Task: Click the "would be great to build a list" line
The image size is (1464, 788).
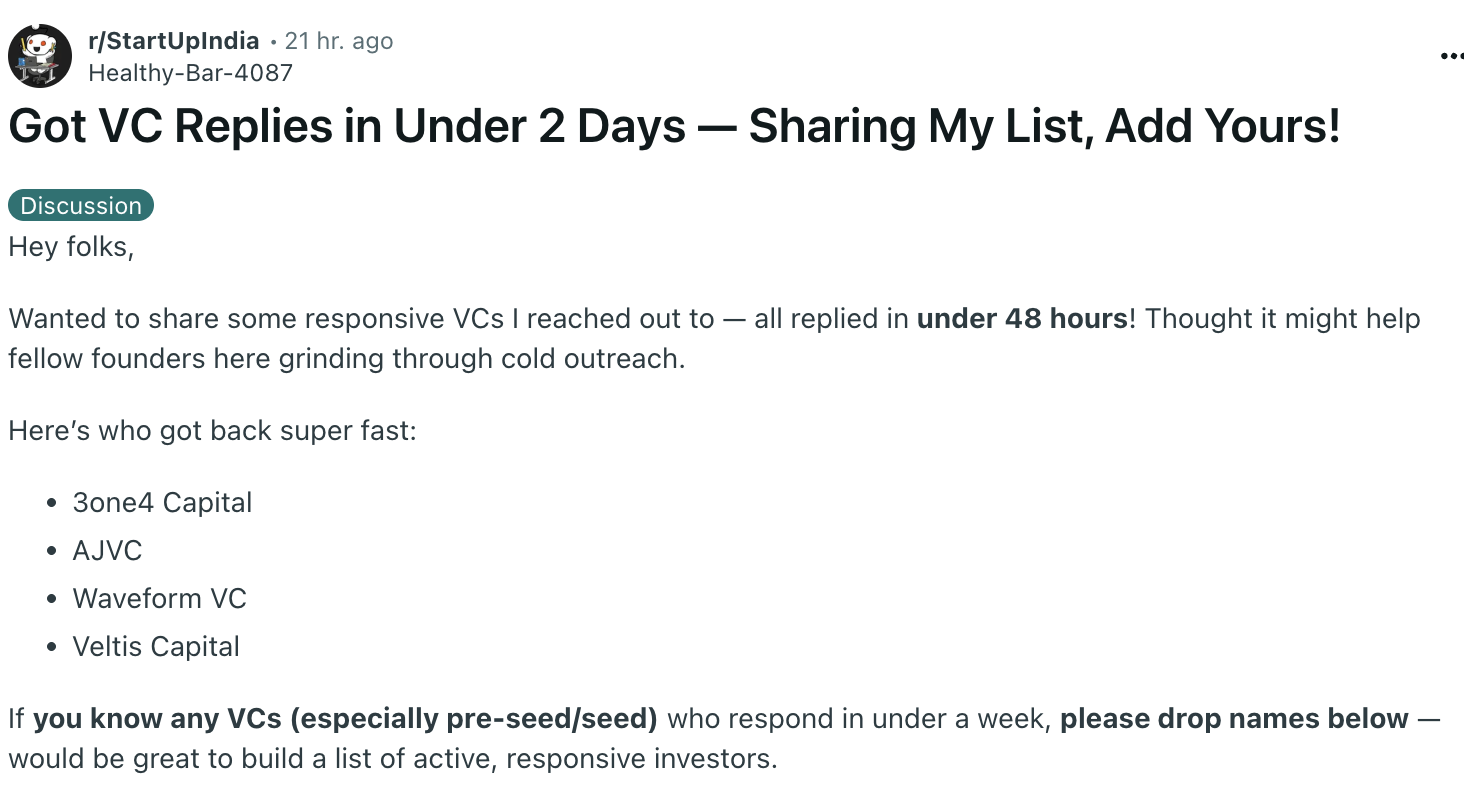Action: (392, 759)
